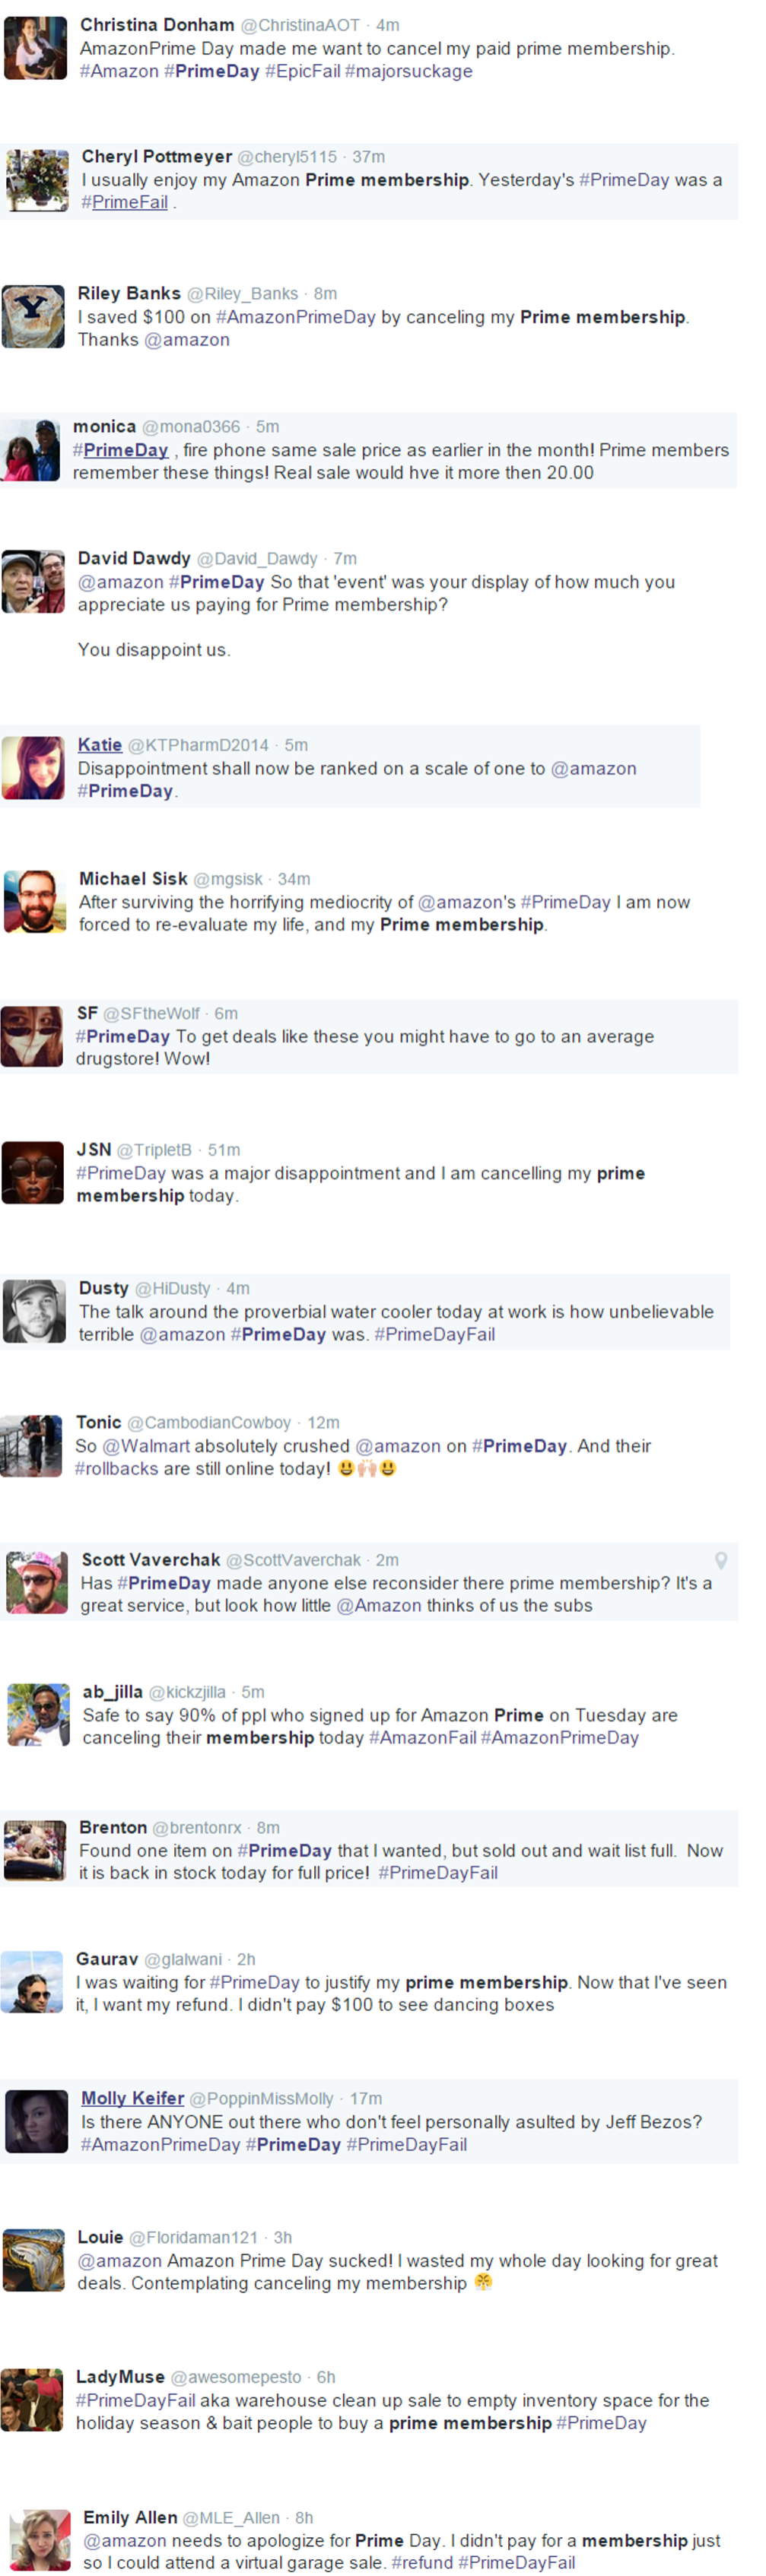
Task: Click the #rollbacks hashtag
Action: tap(117, 1469)
